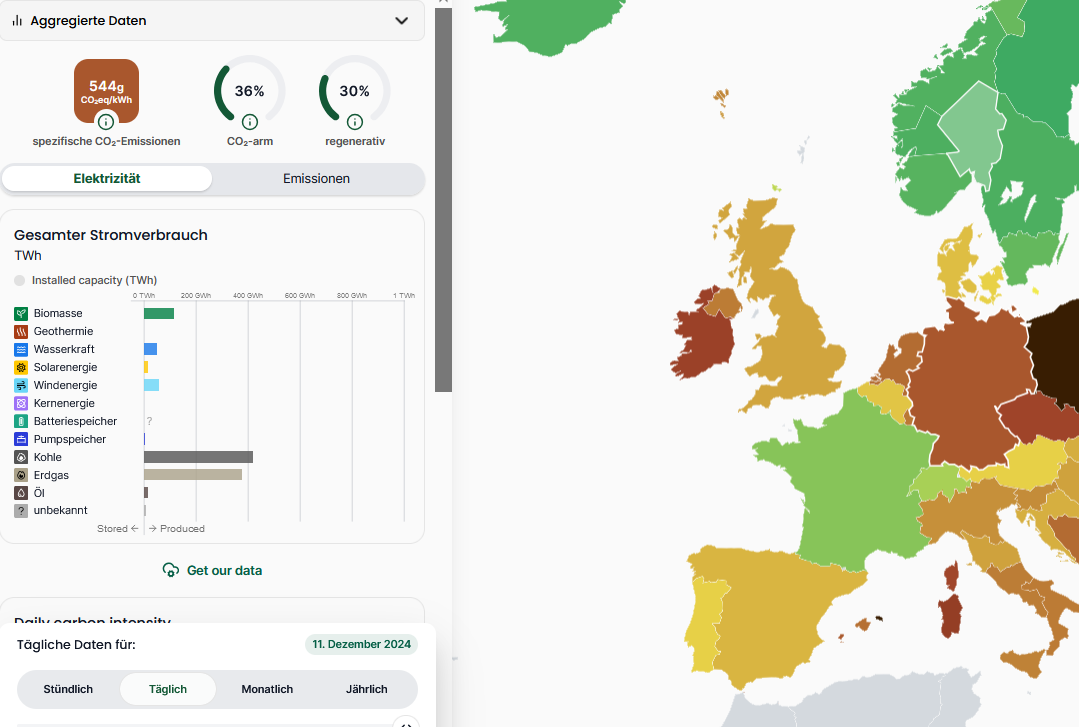Click the sidebar vertical scrollbar thumb

[x=444, y=200]
